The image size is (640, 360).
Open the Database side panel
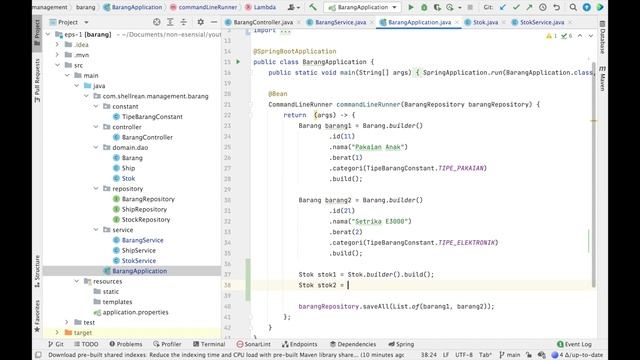click(602, 38)
